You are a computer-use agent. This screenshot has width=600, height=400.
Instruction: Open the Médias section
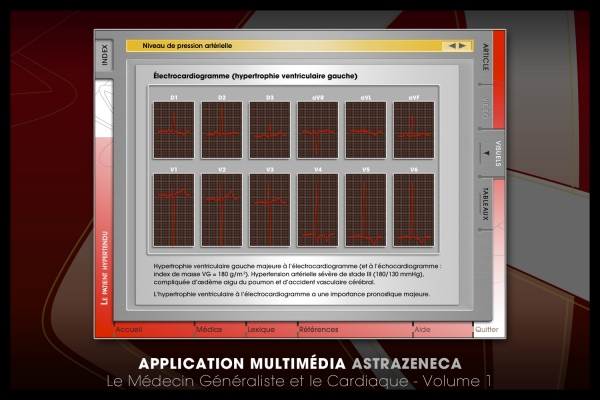click(x=209, y=328)
